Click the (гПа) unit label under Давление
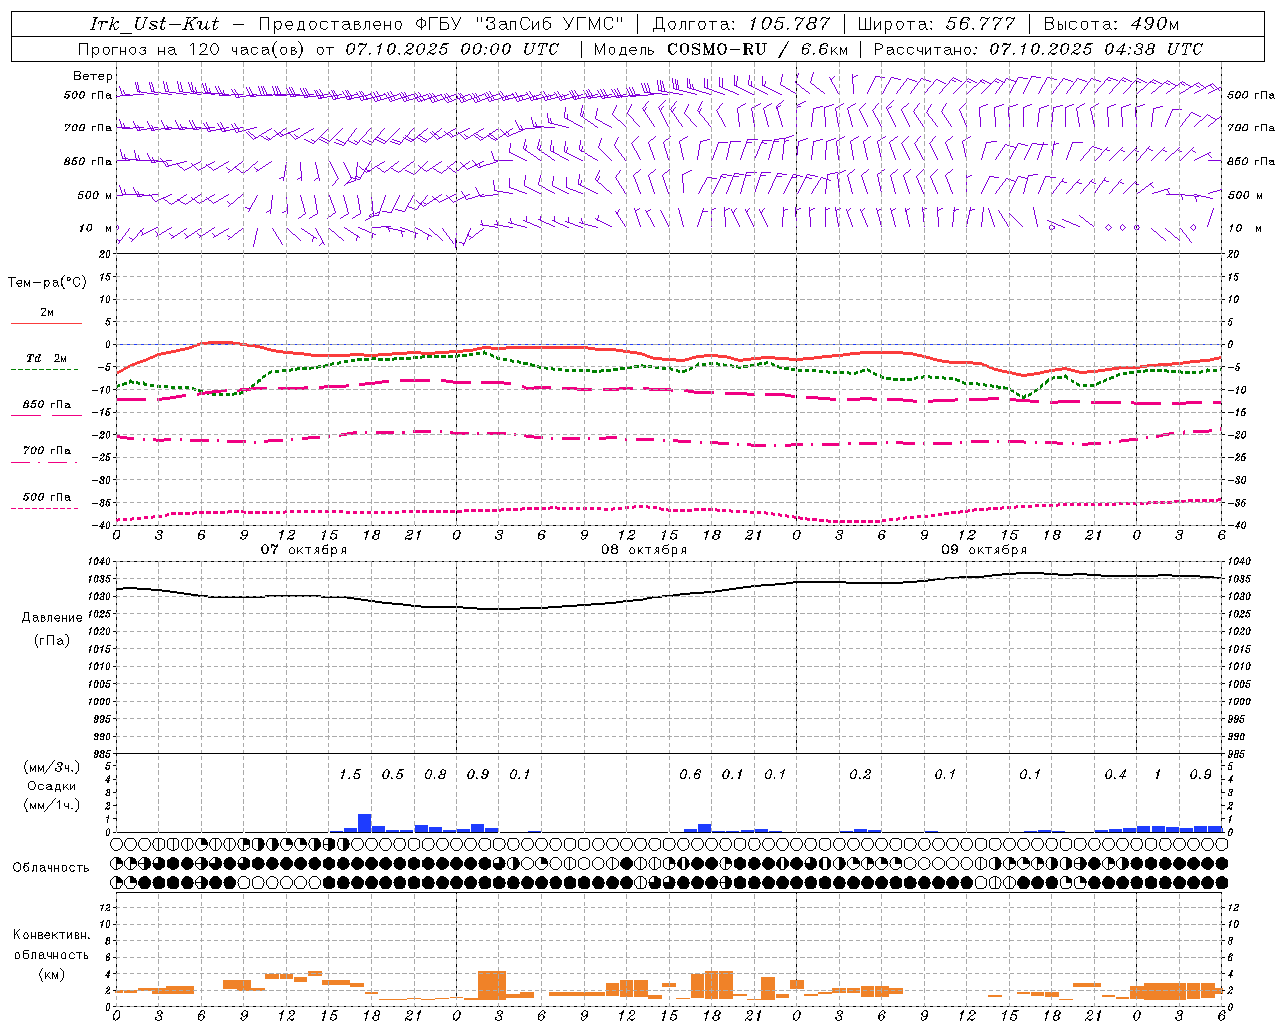This screenshot has width=1280, height=1024. (x=52, y=640)
